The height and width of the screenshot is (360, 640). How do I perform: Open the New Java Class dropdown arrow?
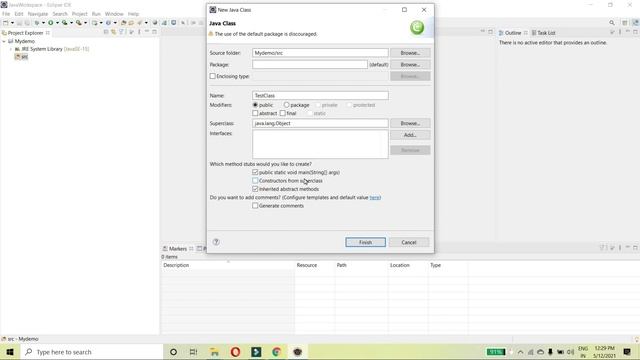(115, 23)
